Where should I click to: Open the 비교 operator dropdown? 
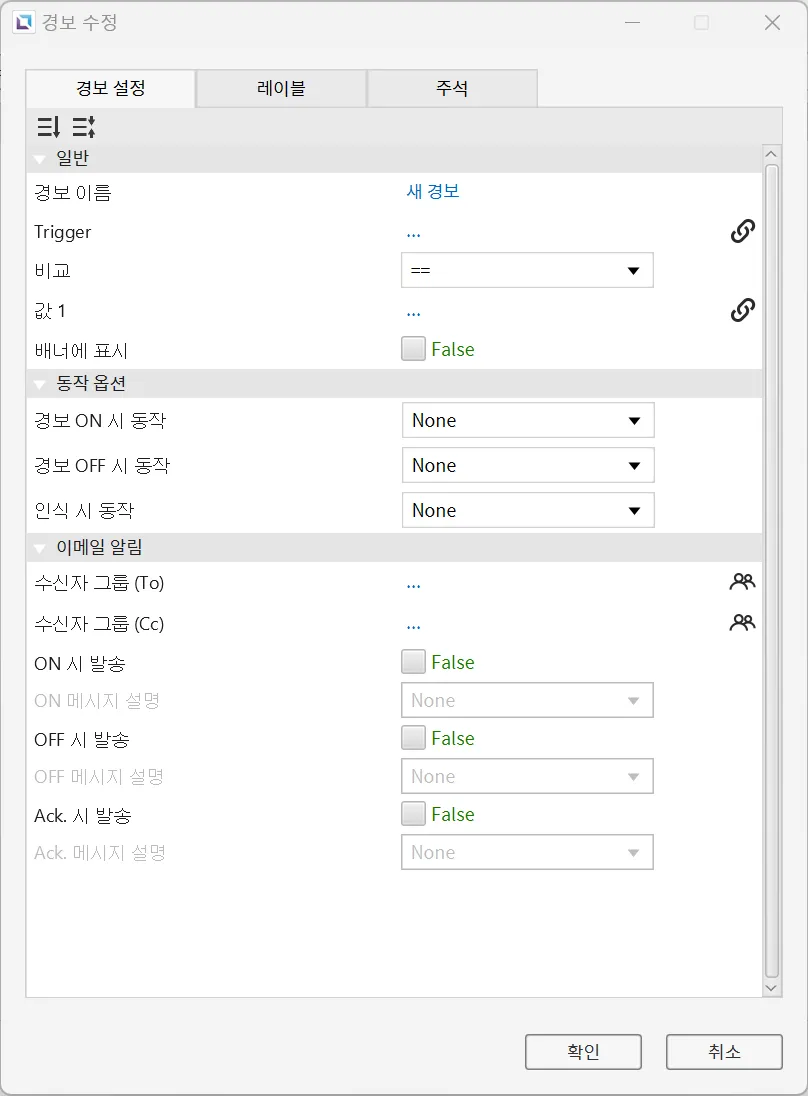(x=527, y=271)
